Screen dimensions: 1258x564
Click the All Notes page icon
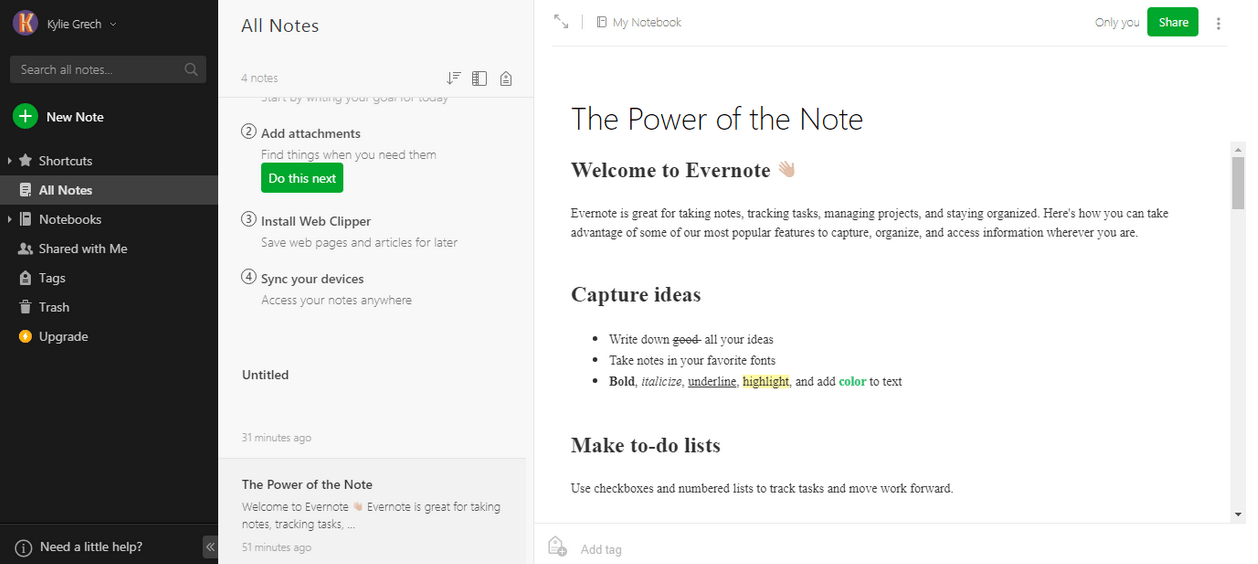click(26, 190)
